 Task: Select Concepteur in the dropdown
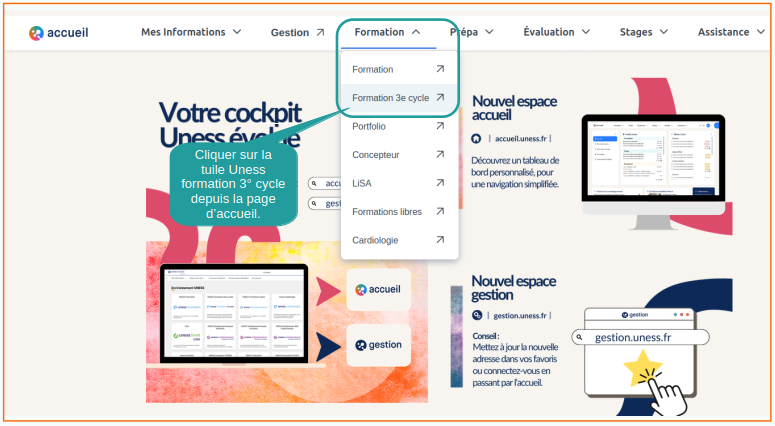click(399, 155)
